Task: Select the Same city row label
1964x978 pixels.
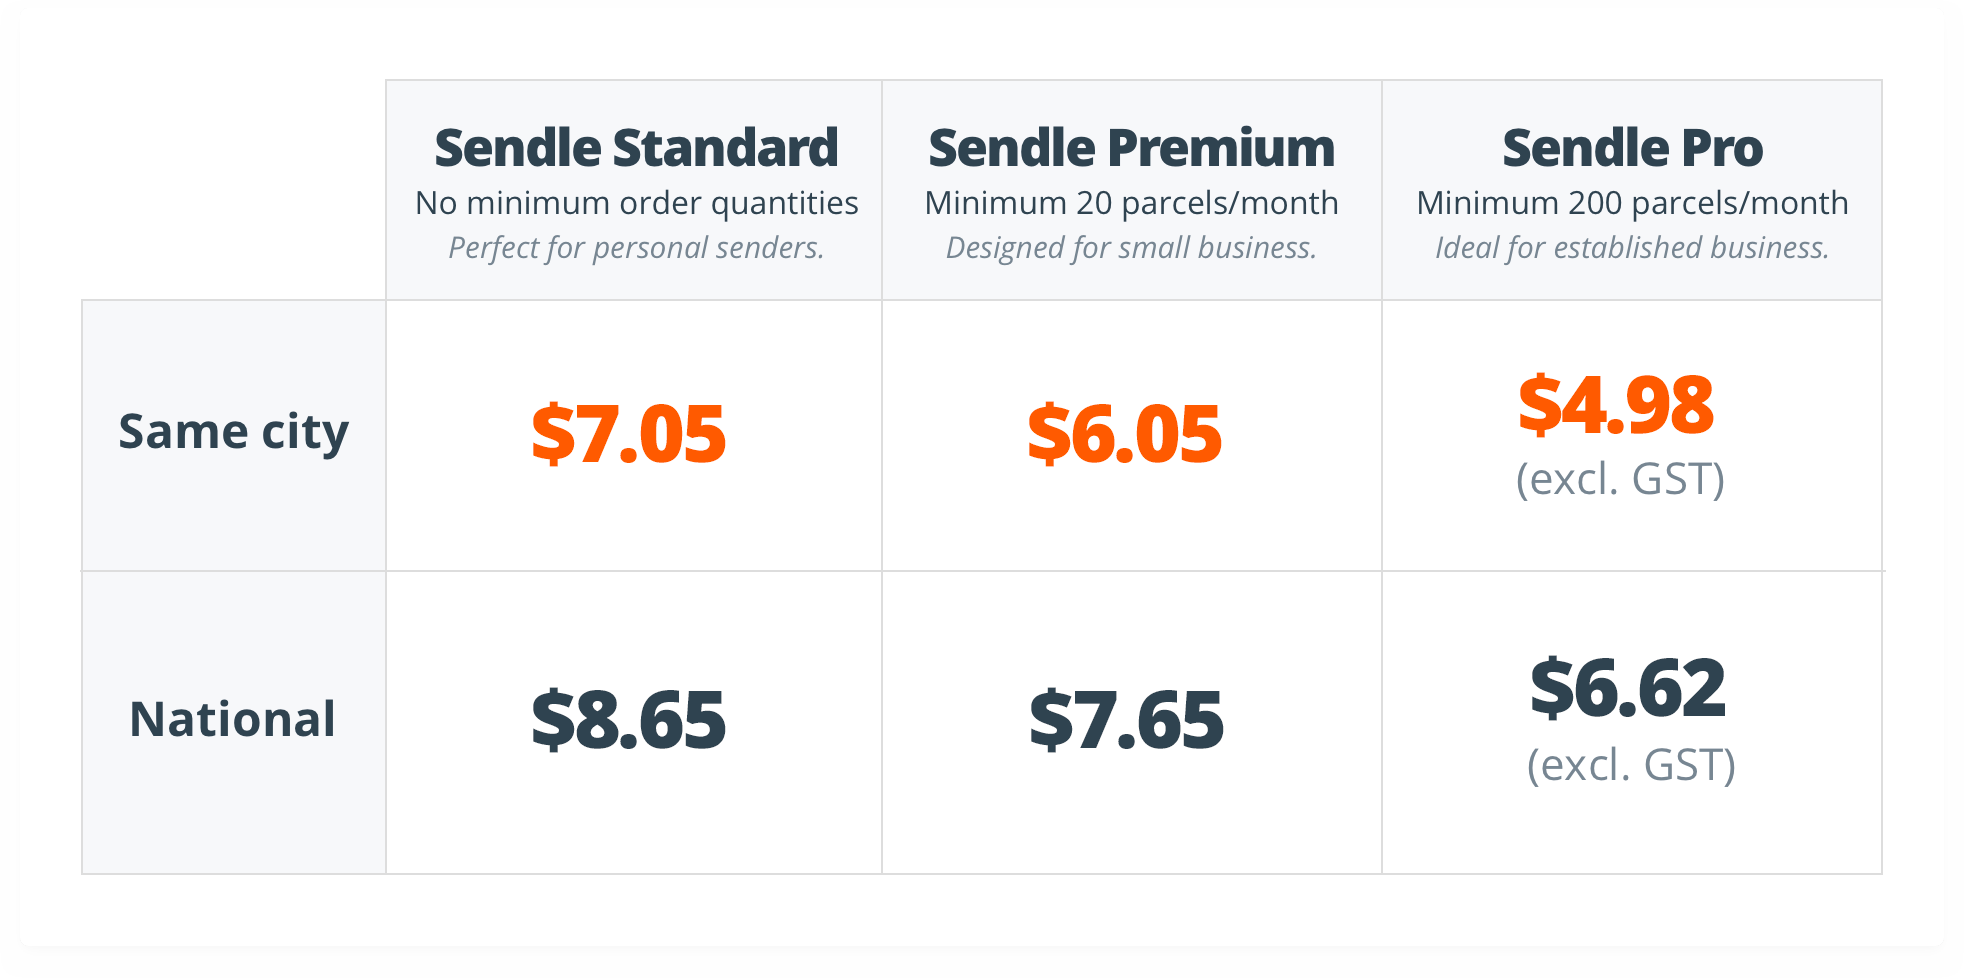Action: coord(234,433)
